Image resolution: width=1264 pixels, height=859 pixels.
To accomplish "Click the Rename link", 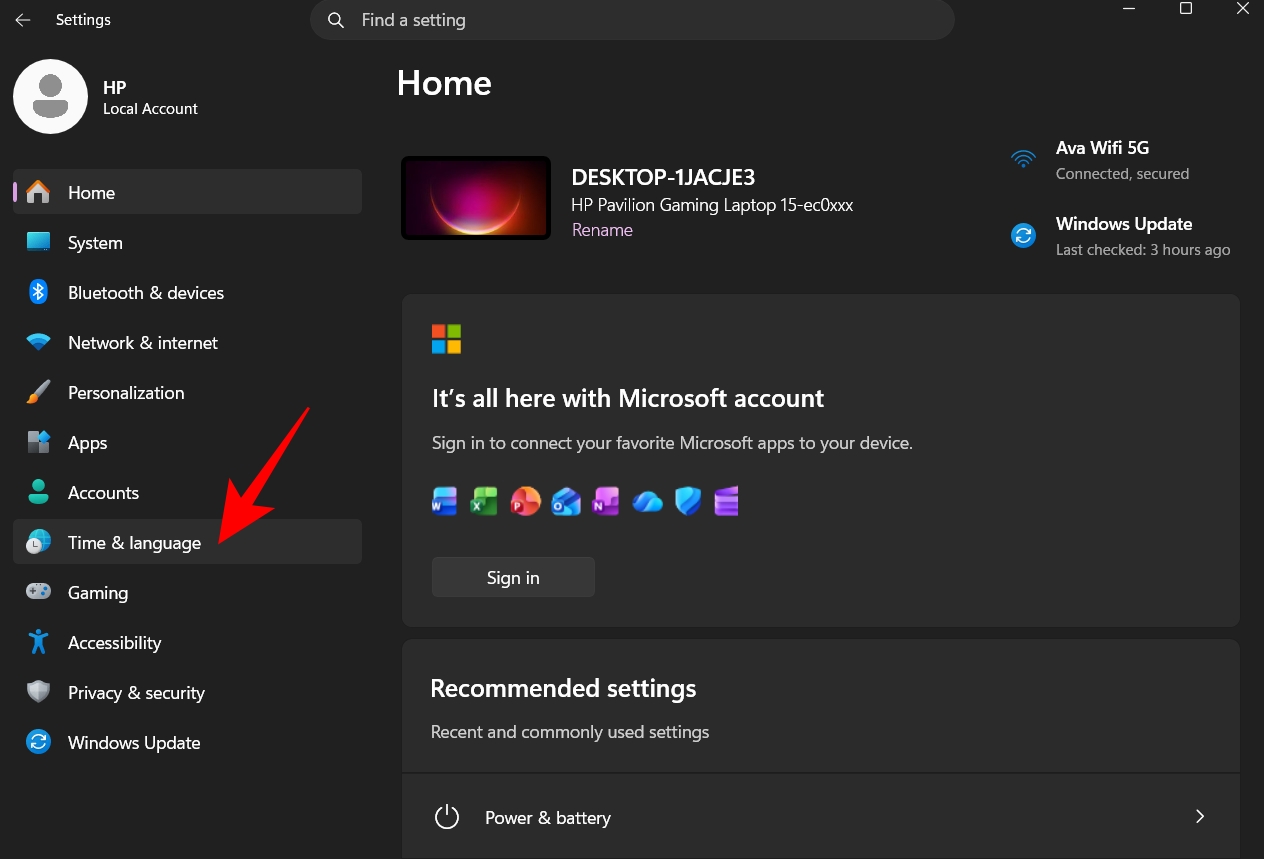I will pos(602,230).
